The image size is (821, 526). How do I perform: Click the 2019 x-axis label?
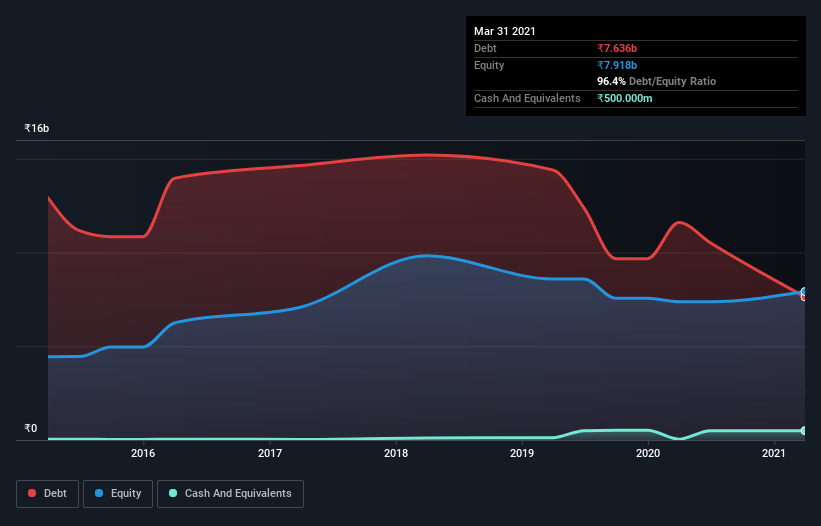point(522,453)
